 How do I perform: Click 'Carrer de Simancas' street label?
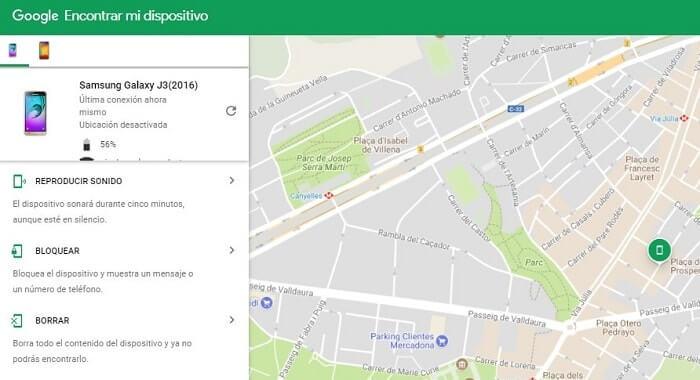pos(541,52)
